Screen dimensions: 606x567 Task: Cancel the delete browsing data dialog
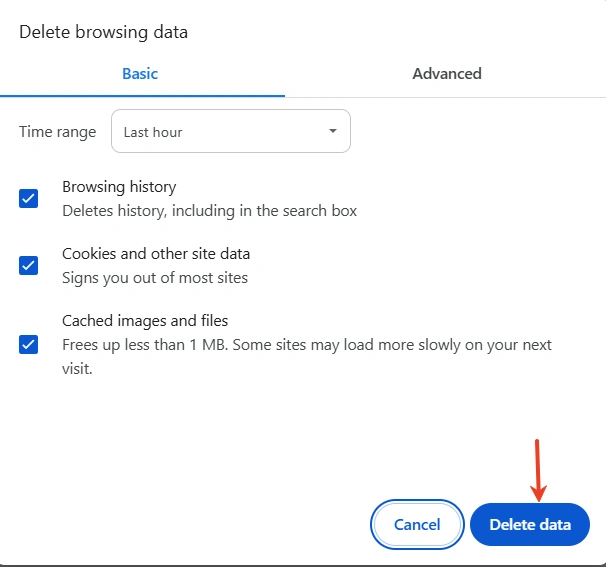point(417,525)
